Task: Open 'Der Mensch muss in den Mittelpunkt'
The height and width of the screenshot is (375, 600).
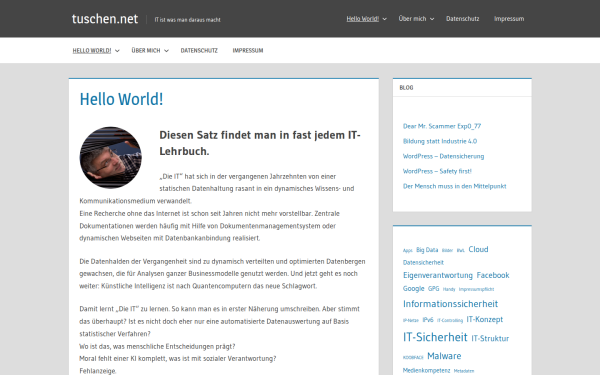Action: coord(454,186)
